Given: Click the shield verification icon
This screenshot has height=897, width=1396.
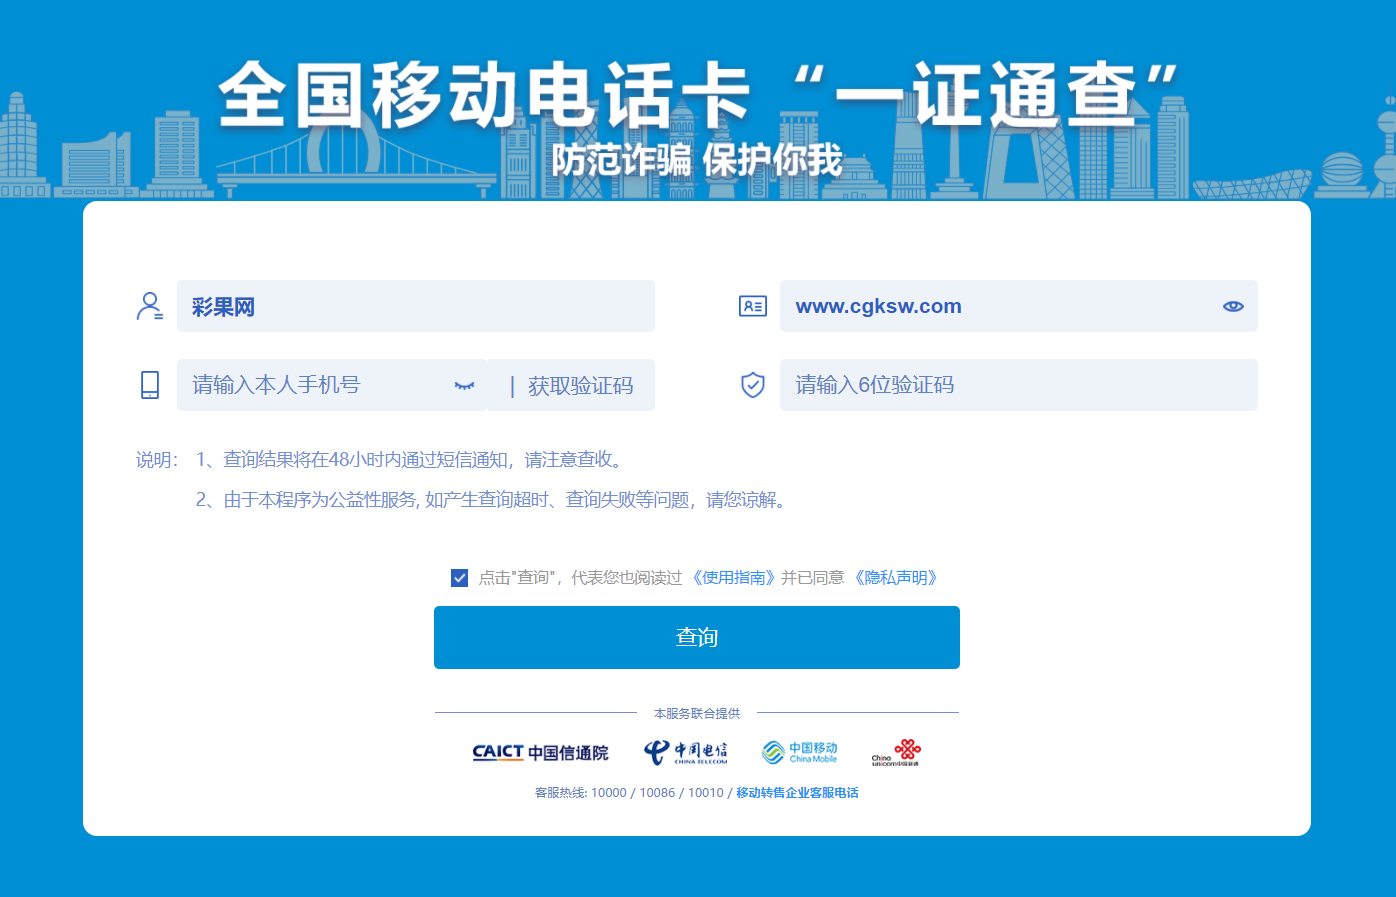Looking at the screenshot, I should click(x=752, y=385).
